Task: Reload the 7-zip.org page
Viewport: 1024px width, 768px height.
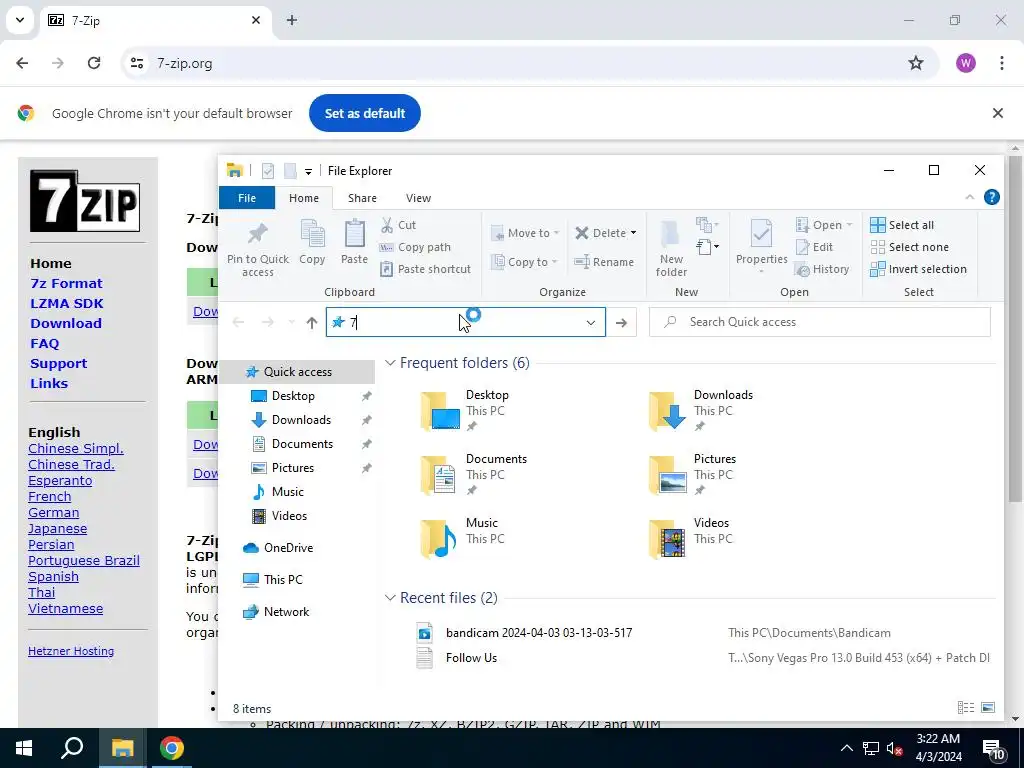Action: tap(94, 63)
